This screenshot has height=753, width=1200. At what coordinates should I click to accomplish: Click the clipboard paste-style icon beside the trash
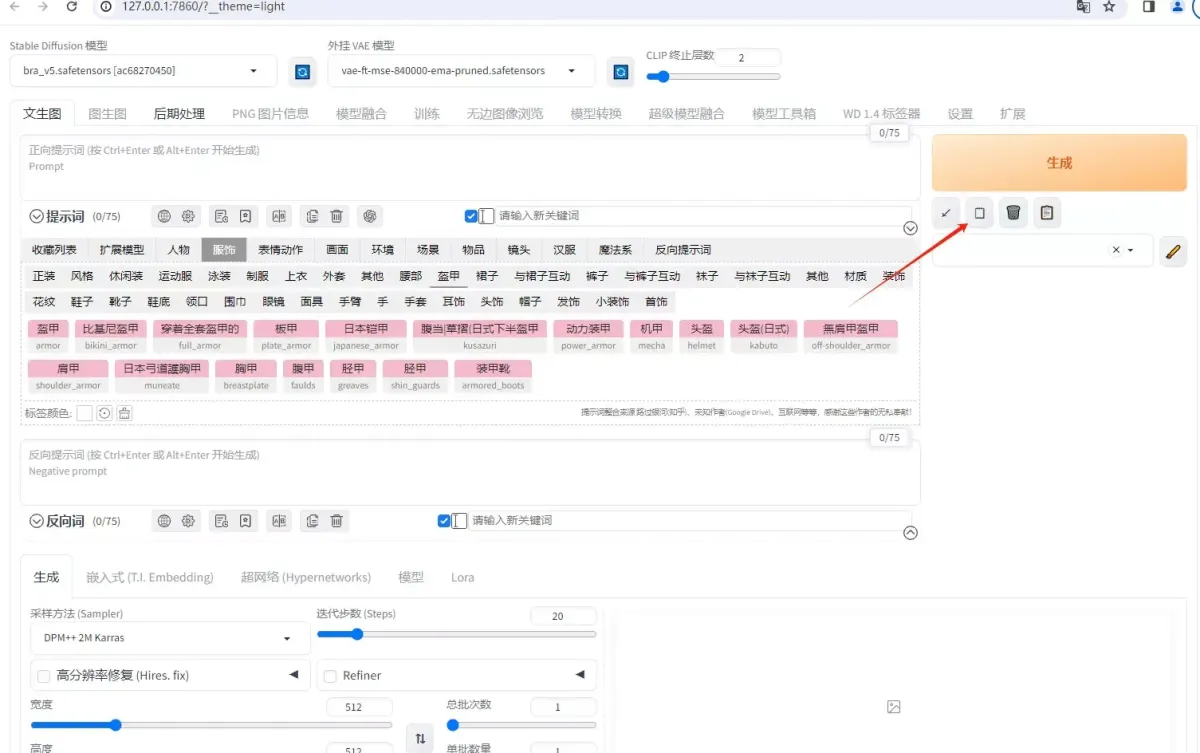[x=1047, y=213]
